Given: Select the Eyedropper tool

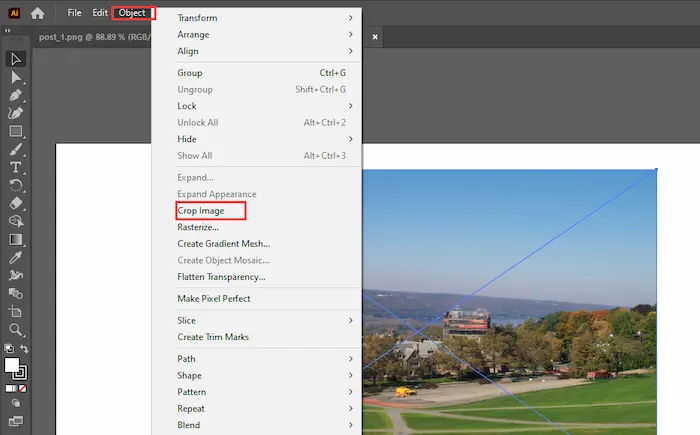Looking at the screenshot, I should (x=16, y=258).
